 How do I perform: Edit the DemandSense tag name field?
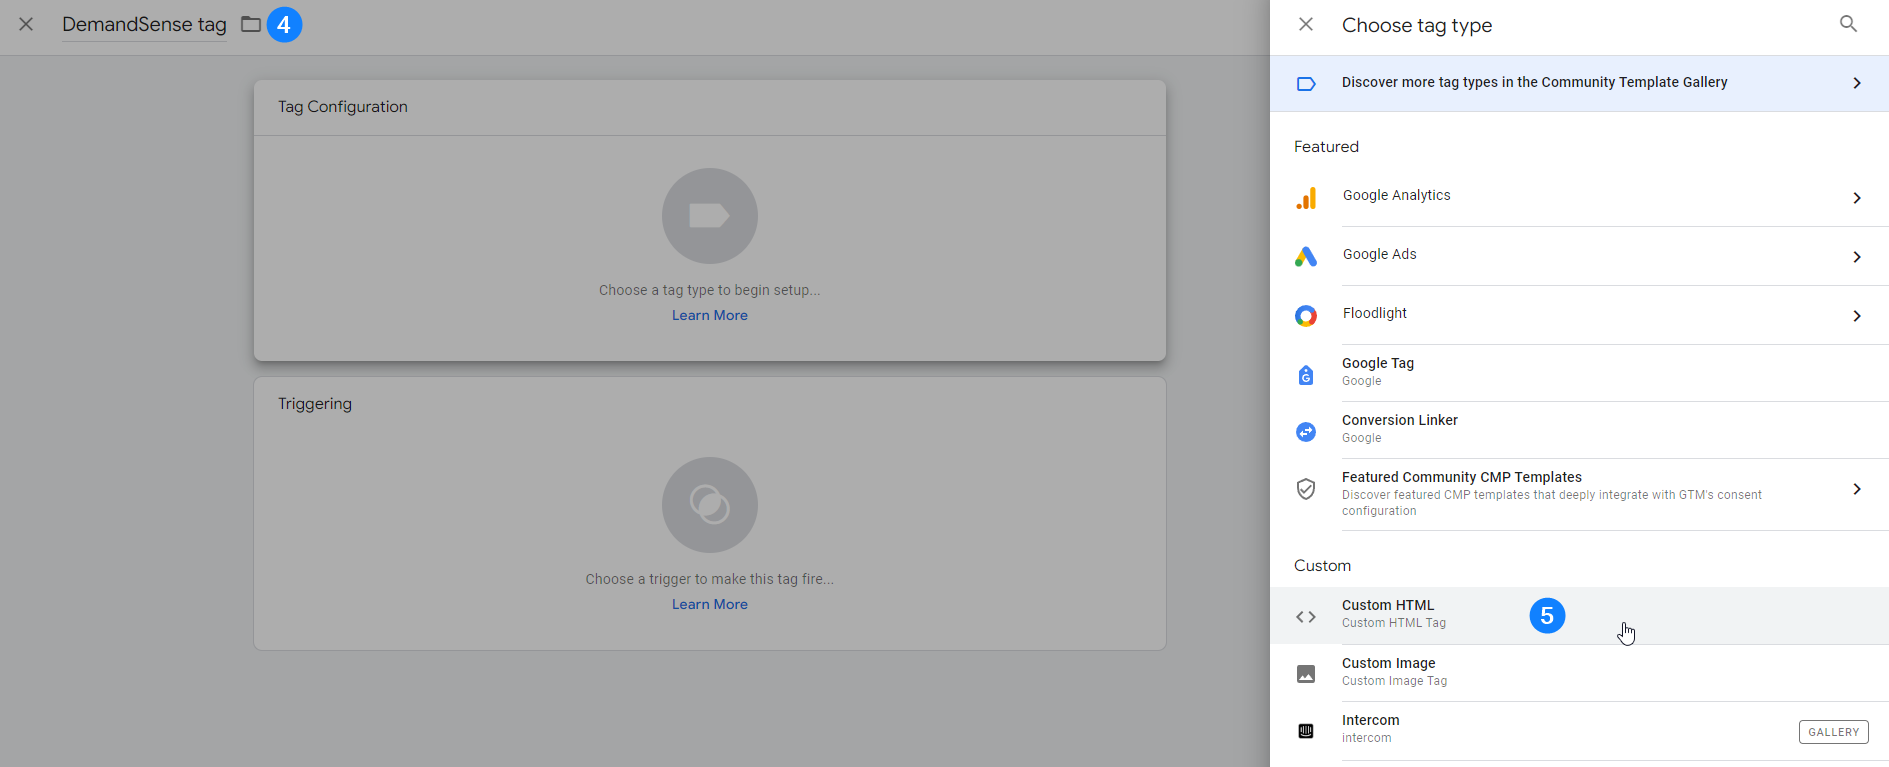(144, 24)
